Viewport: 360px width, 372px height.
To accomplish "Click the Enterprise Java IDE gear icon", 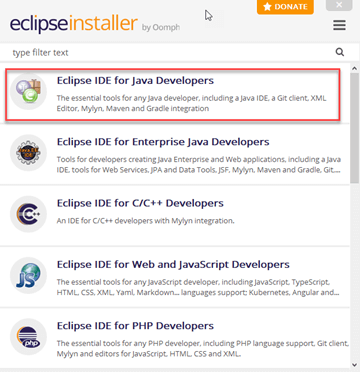I will (28, 153).
